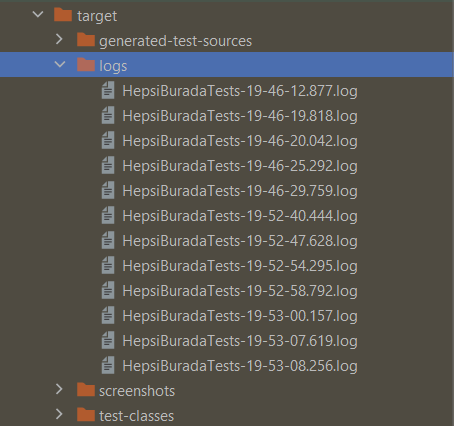Viewport: 454px width, 426px height.
Task: Click file icon of HepsiBuradaTests-19-52-58.792.log
Action: point(108,291)
